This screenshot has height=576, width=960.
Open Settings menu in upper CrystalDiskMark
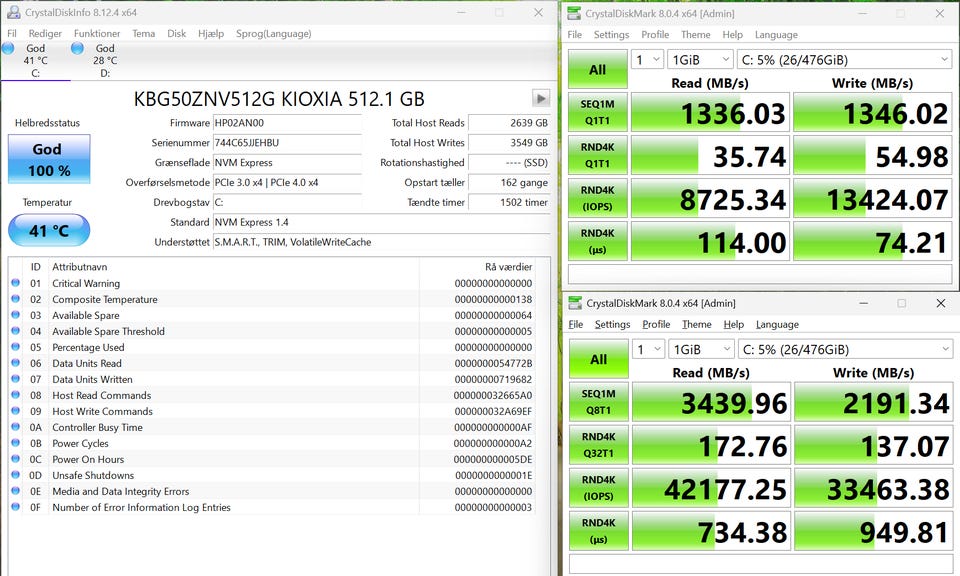click(x=611, y=35)
